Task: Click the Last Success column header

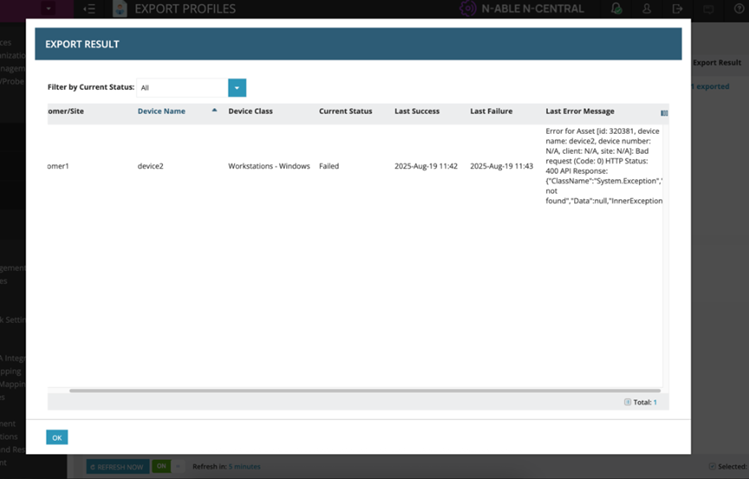Action: point(417,111)
